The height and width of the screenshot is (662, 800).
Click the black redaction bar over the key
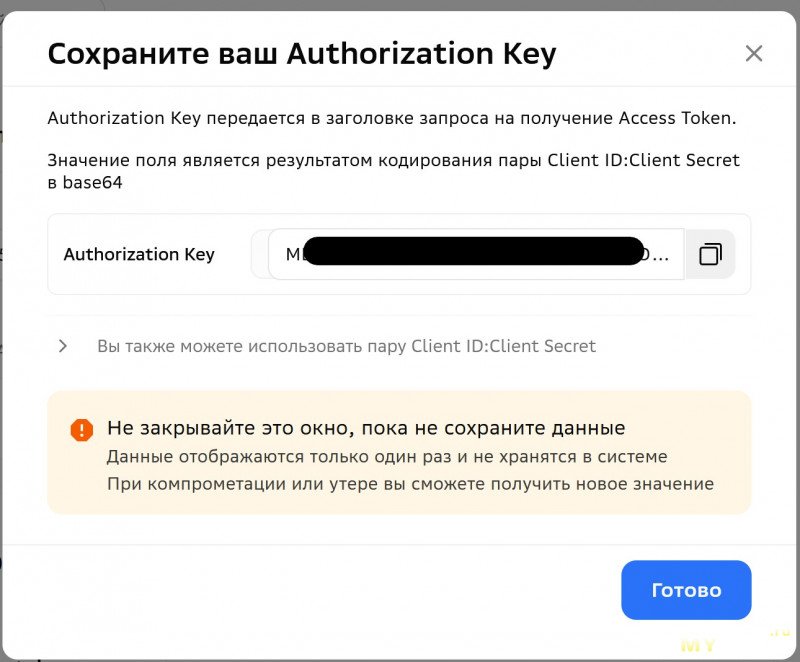tap(472, 251)
